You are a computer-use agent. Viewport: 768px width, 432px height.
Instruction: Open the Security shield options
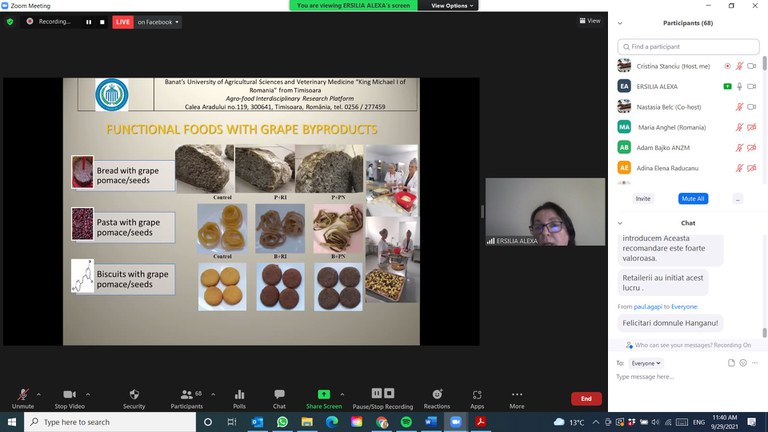(x=133, y=395)
